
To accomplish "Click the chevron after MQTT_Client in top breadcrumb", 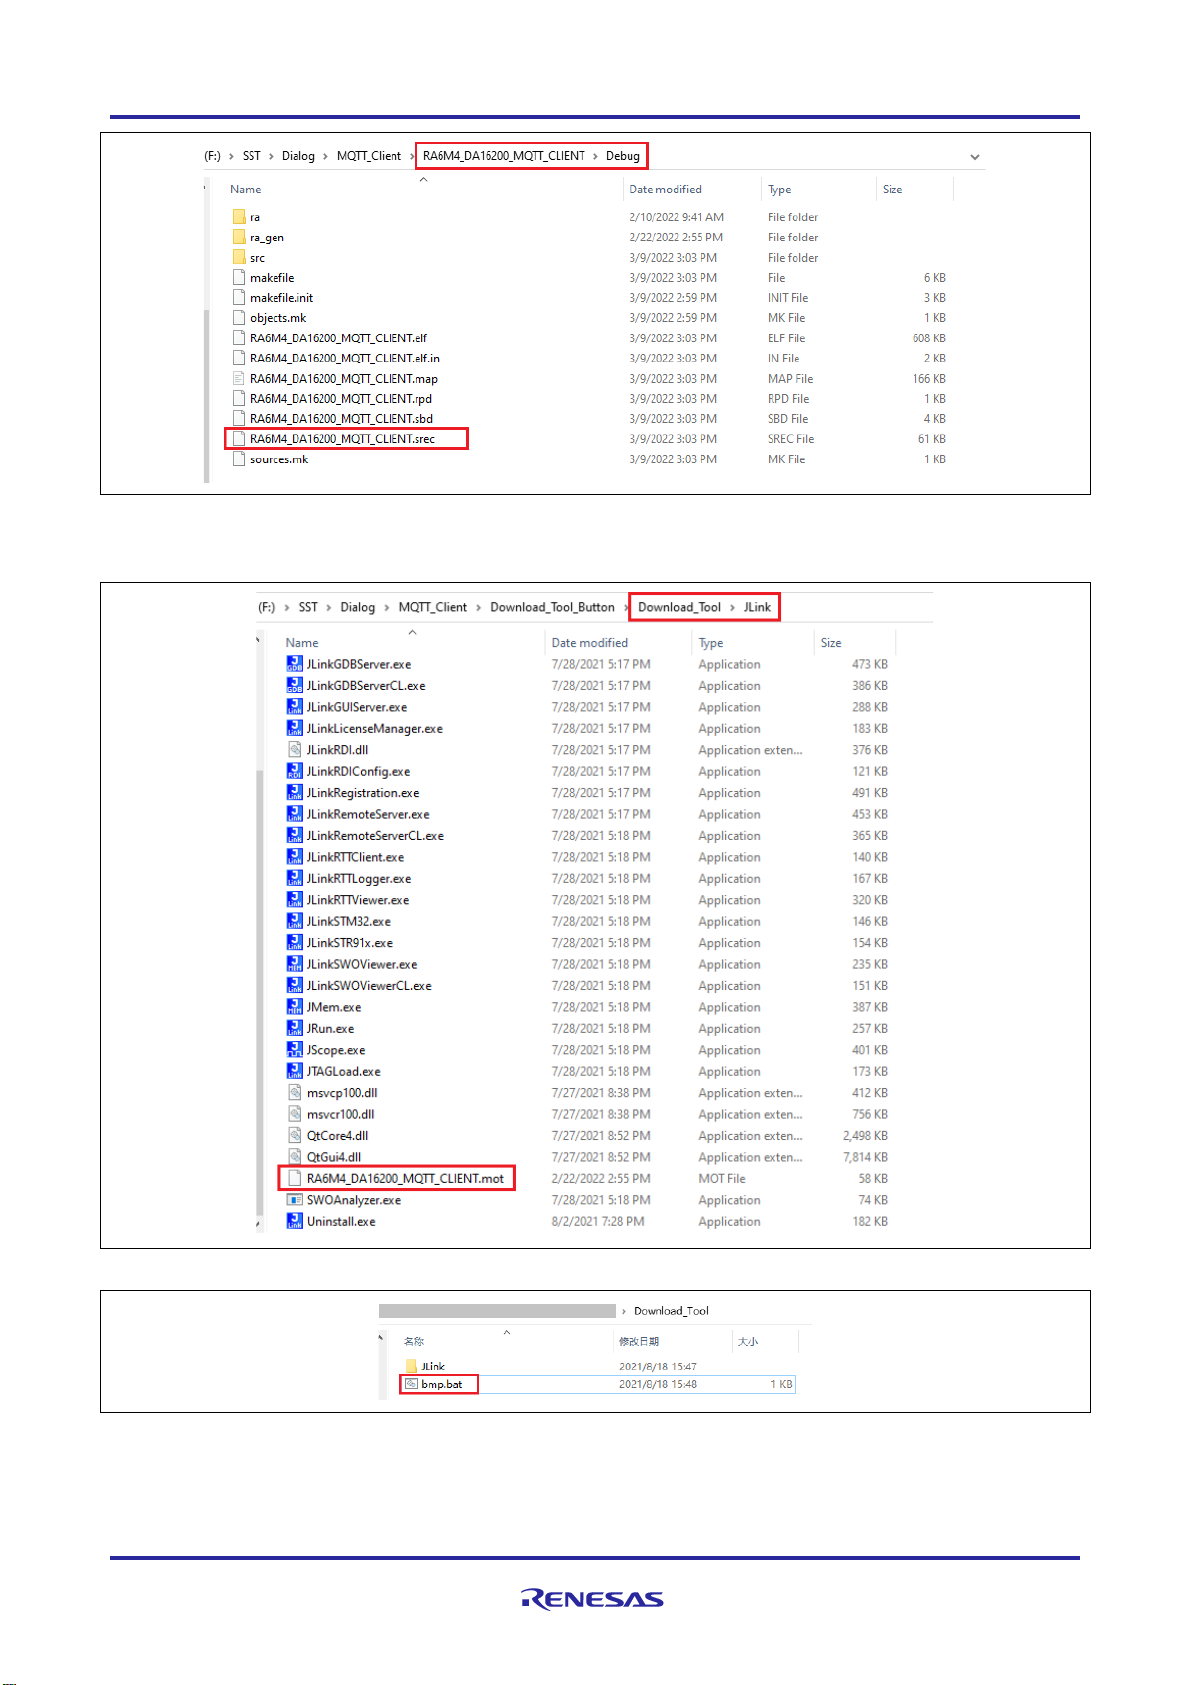I will point(410,156).
